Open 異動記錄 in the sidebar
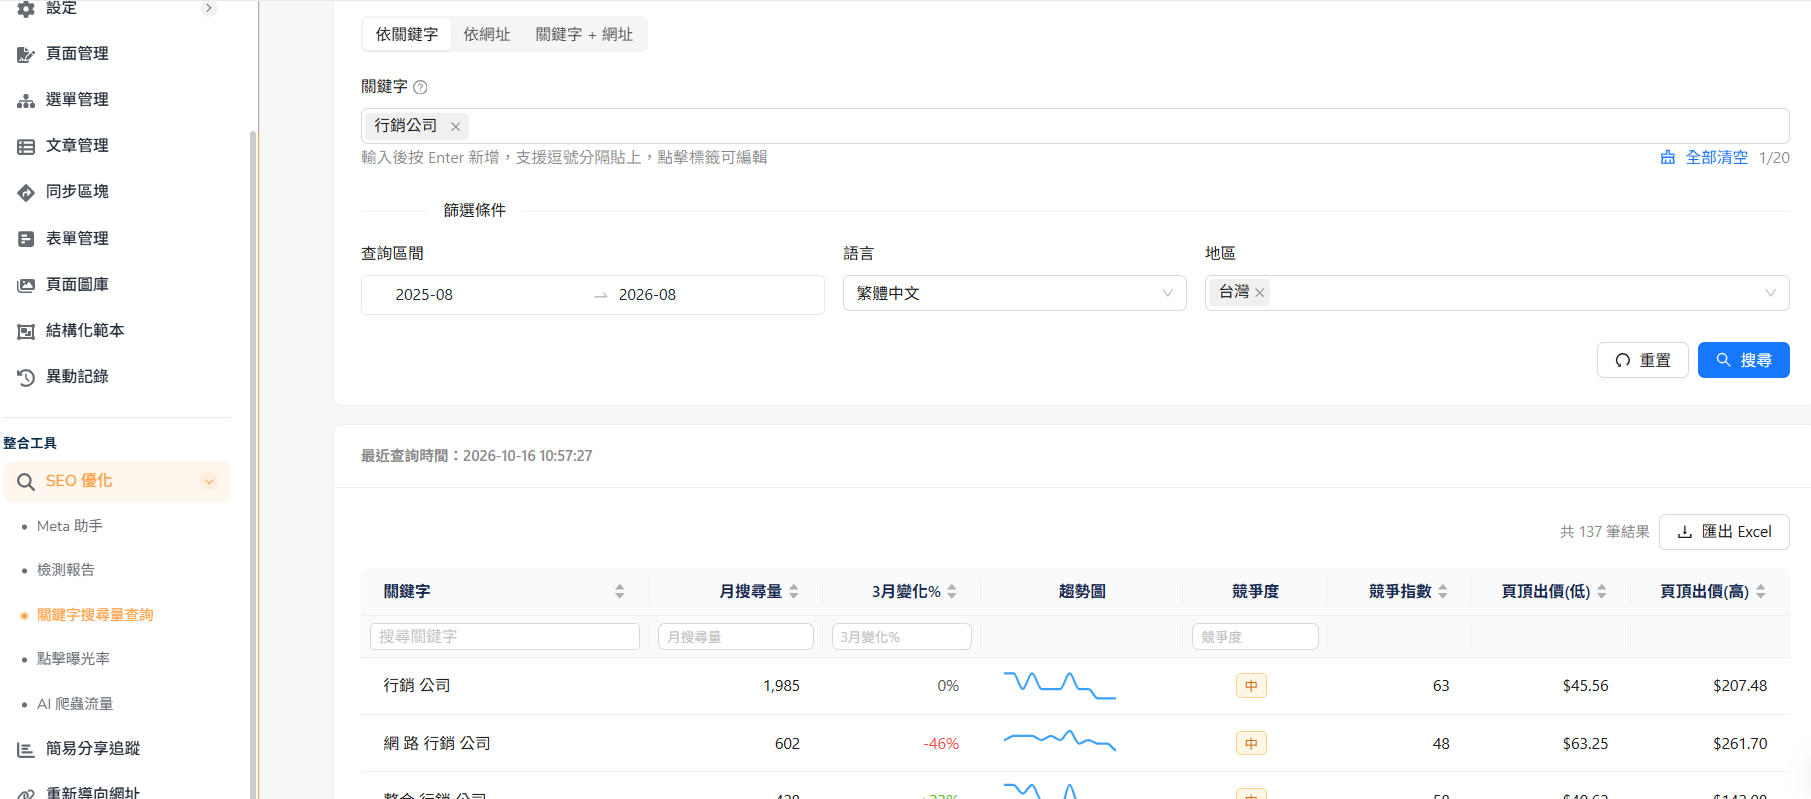 [x=77, y=376]
